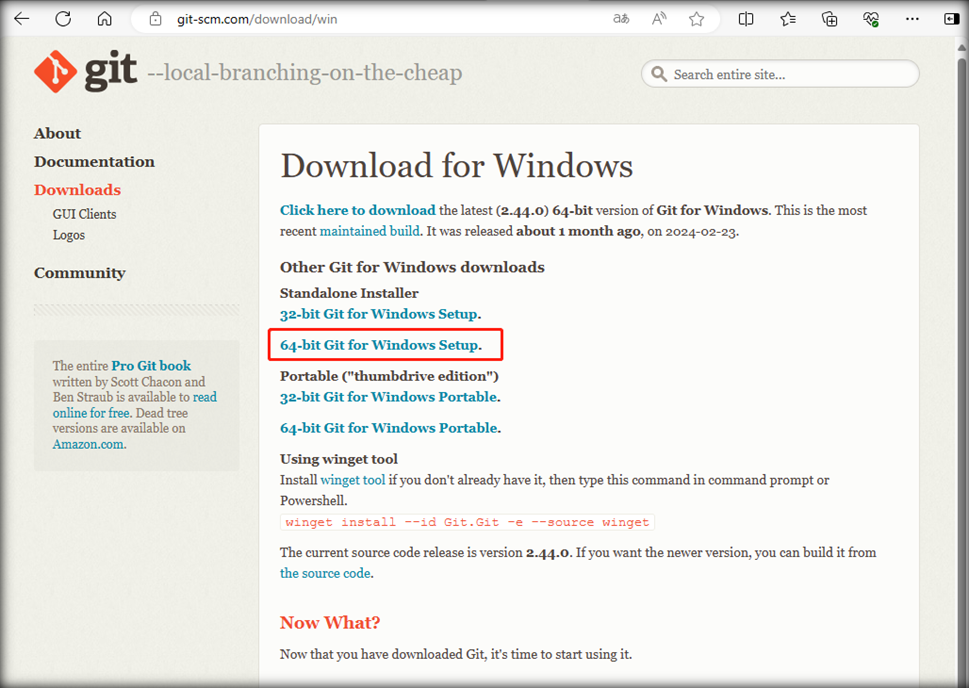The image size is (969, 688).
Task: Start Read Aloud from the address bar
Action: [659, 19]
